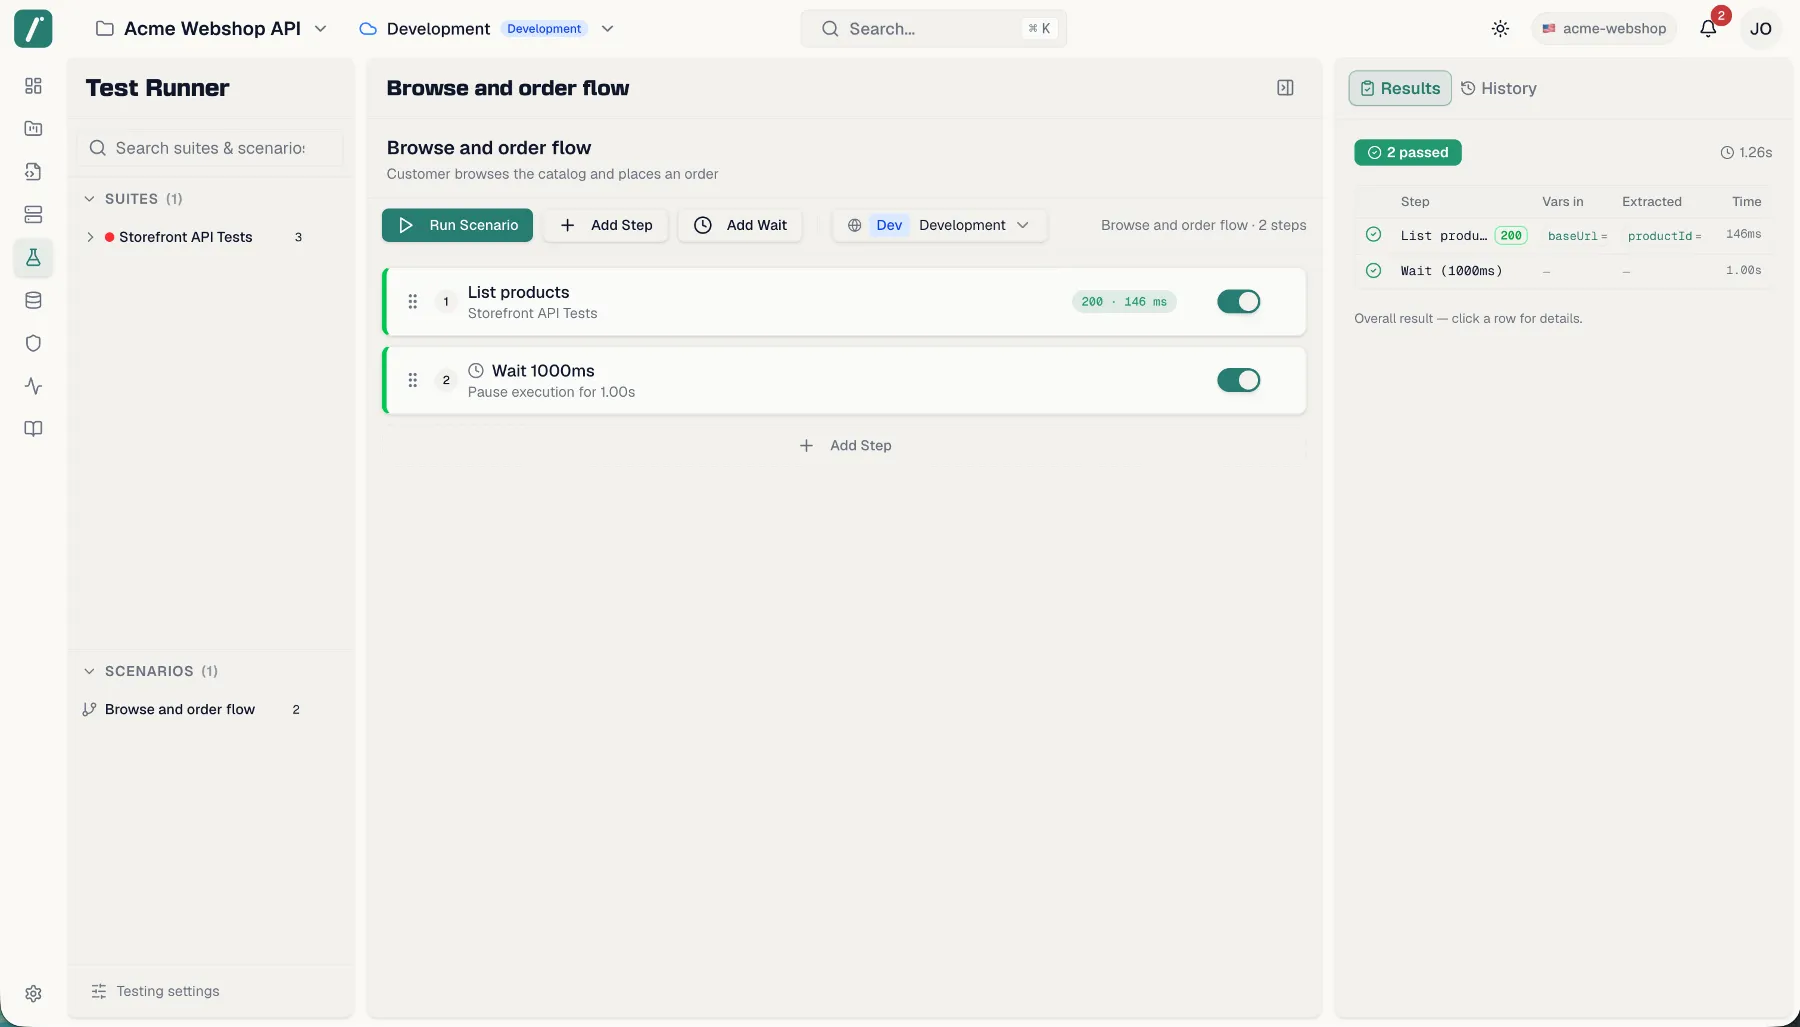
Task: Click the 2 passed badge
Action: coord(1408,153)
